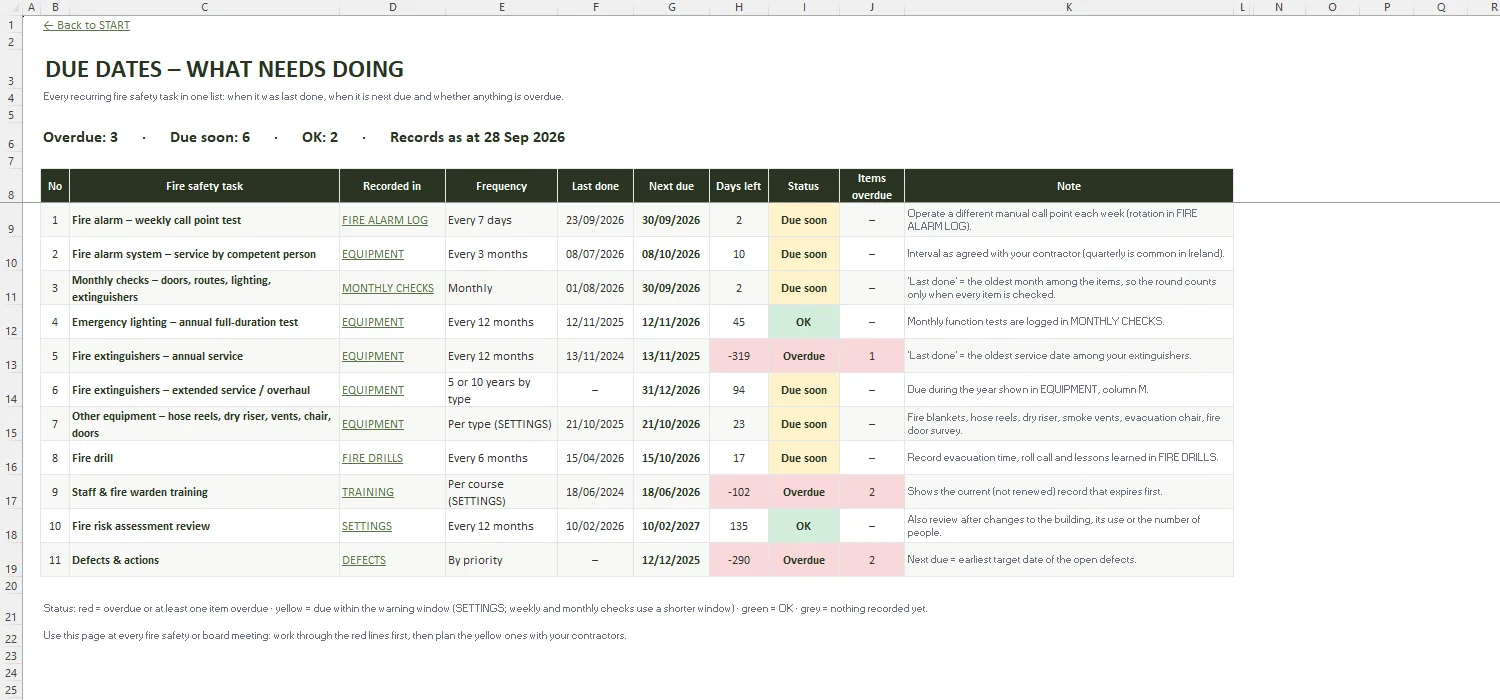Click the 'Last done' header cell
The image size is (1500, 700).
[x=595, y=186]
